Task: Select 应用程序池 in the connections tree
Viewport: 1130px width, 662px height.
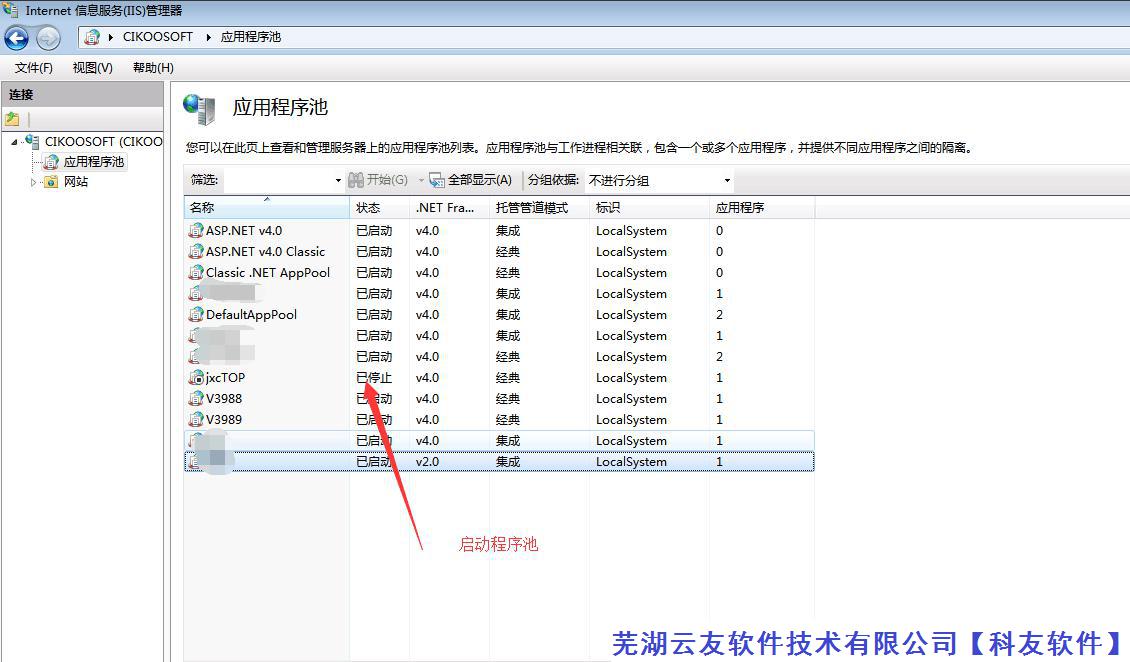Action: click(93, 162)
